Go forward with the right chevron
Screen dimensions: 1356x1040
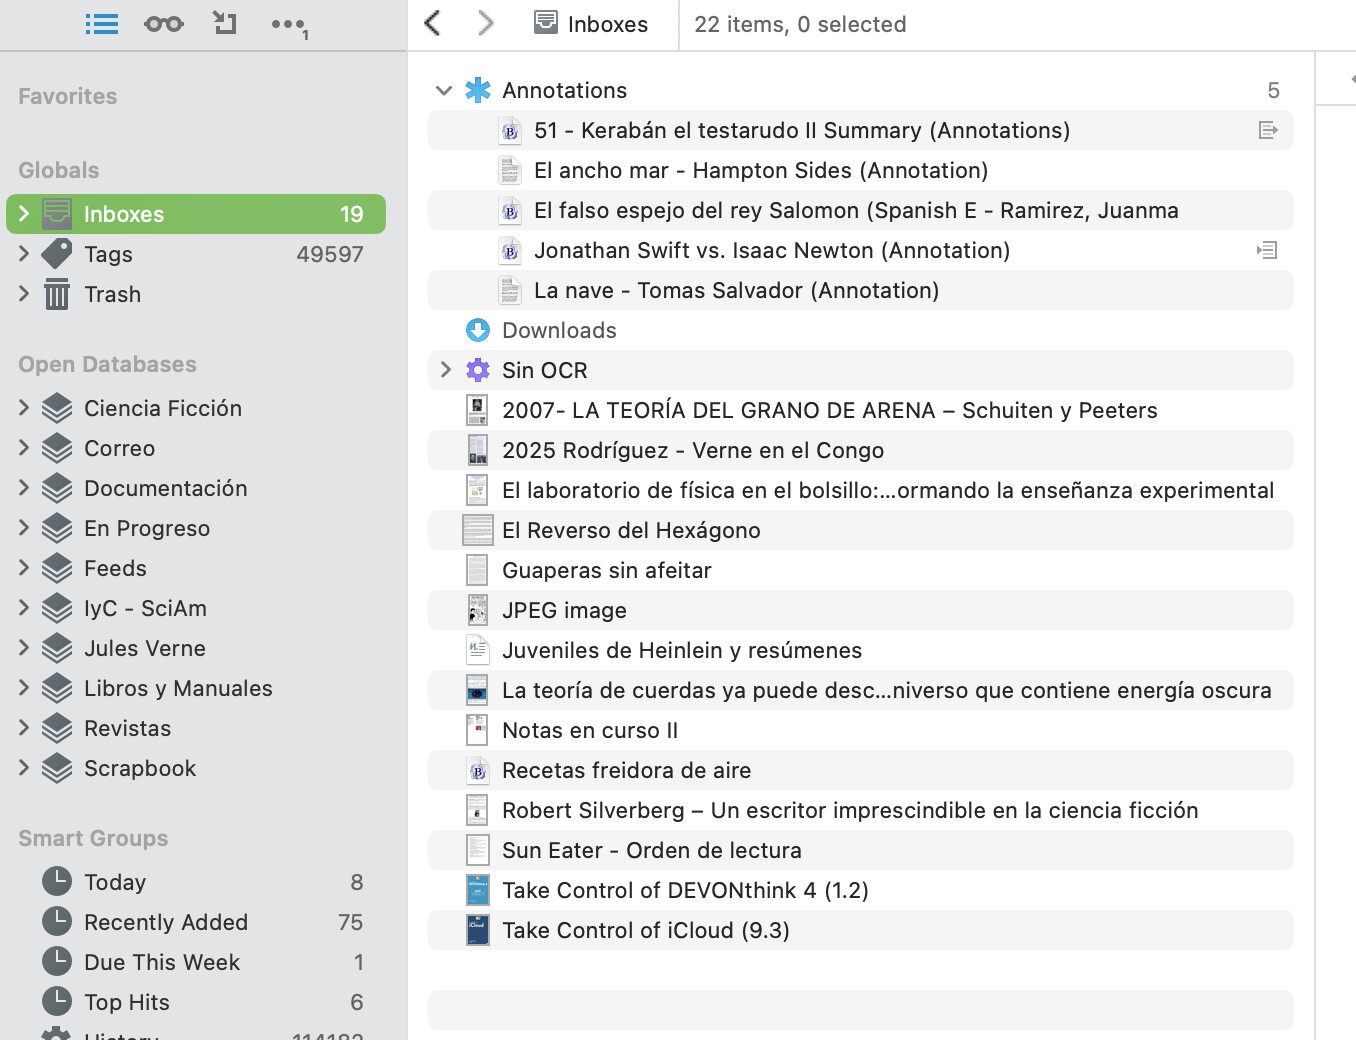coord(486,23)
